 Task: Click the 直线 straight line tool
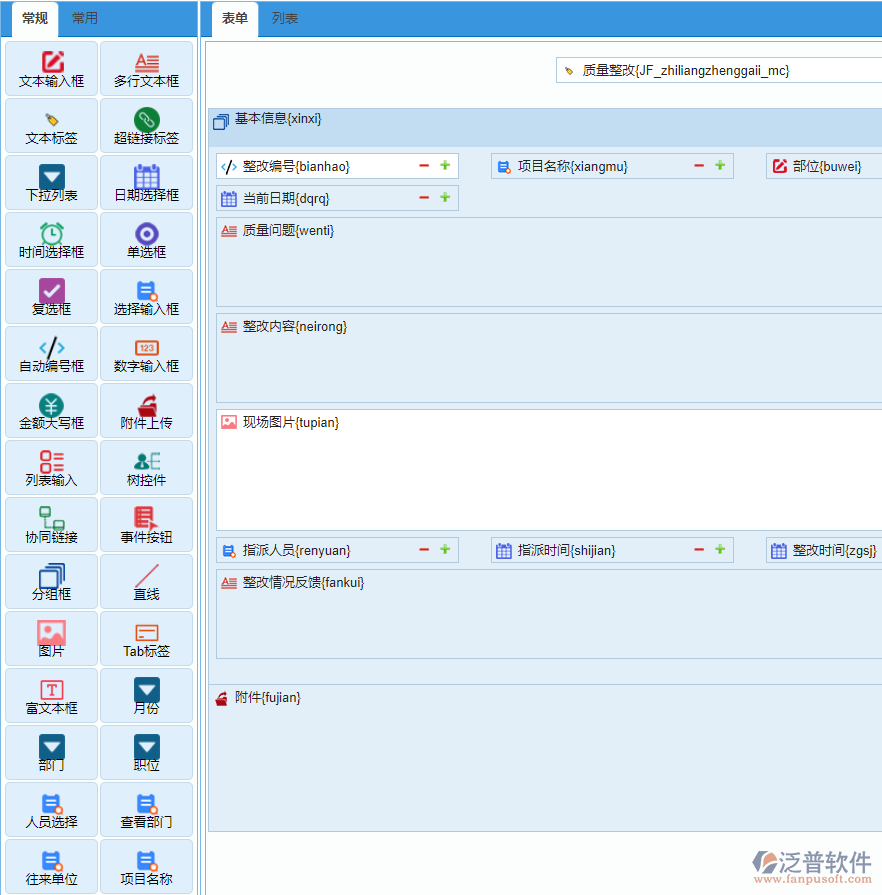pos(146,581)
